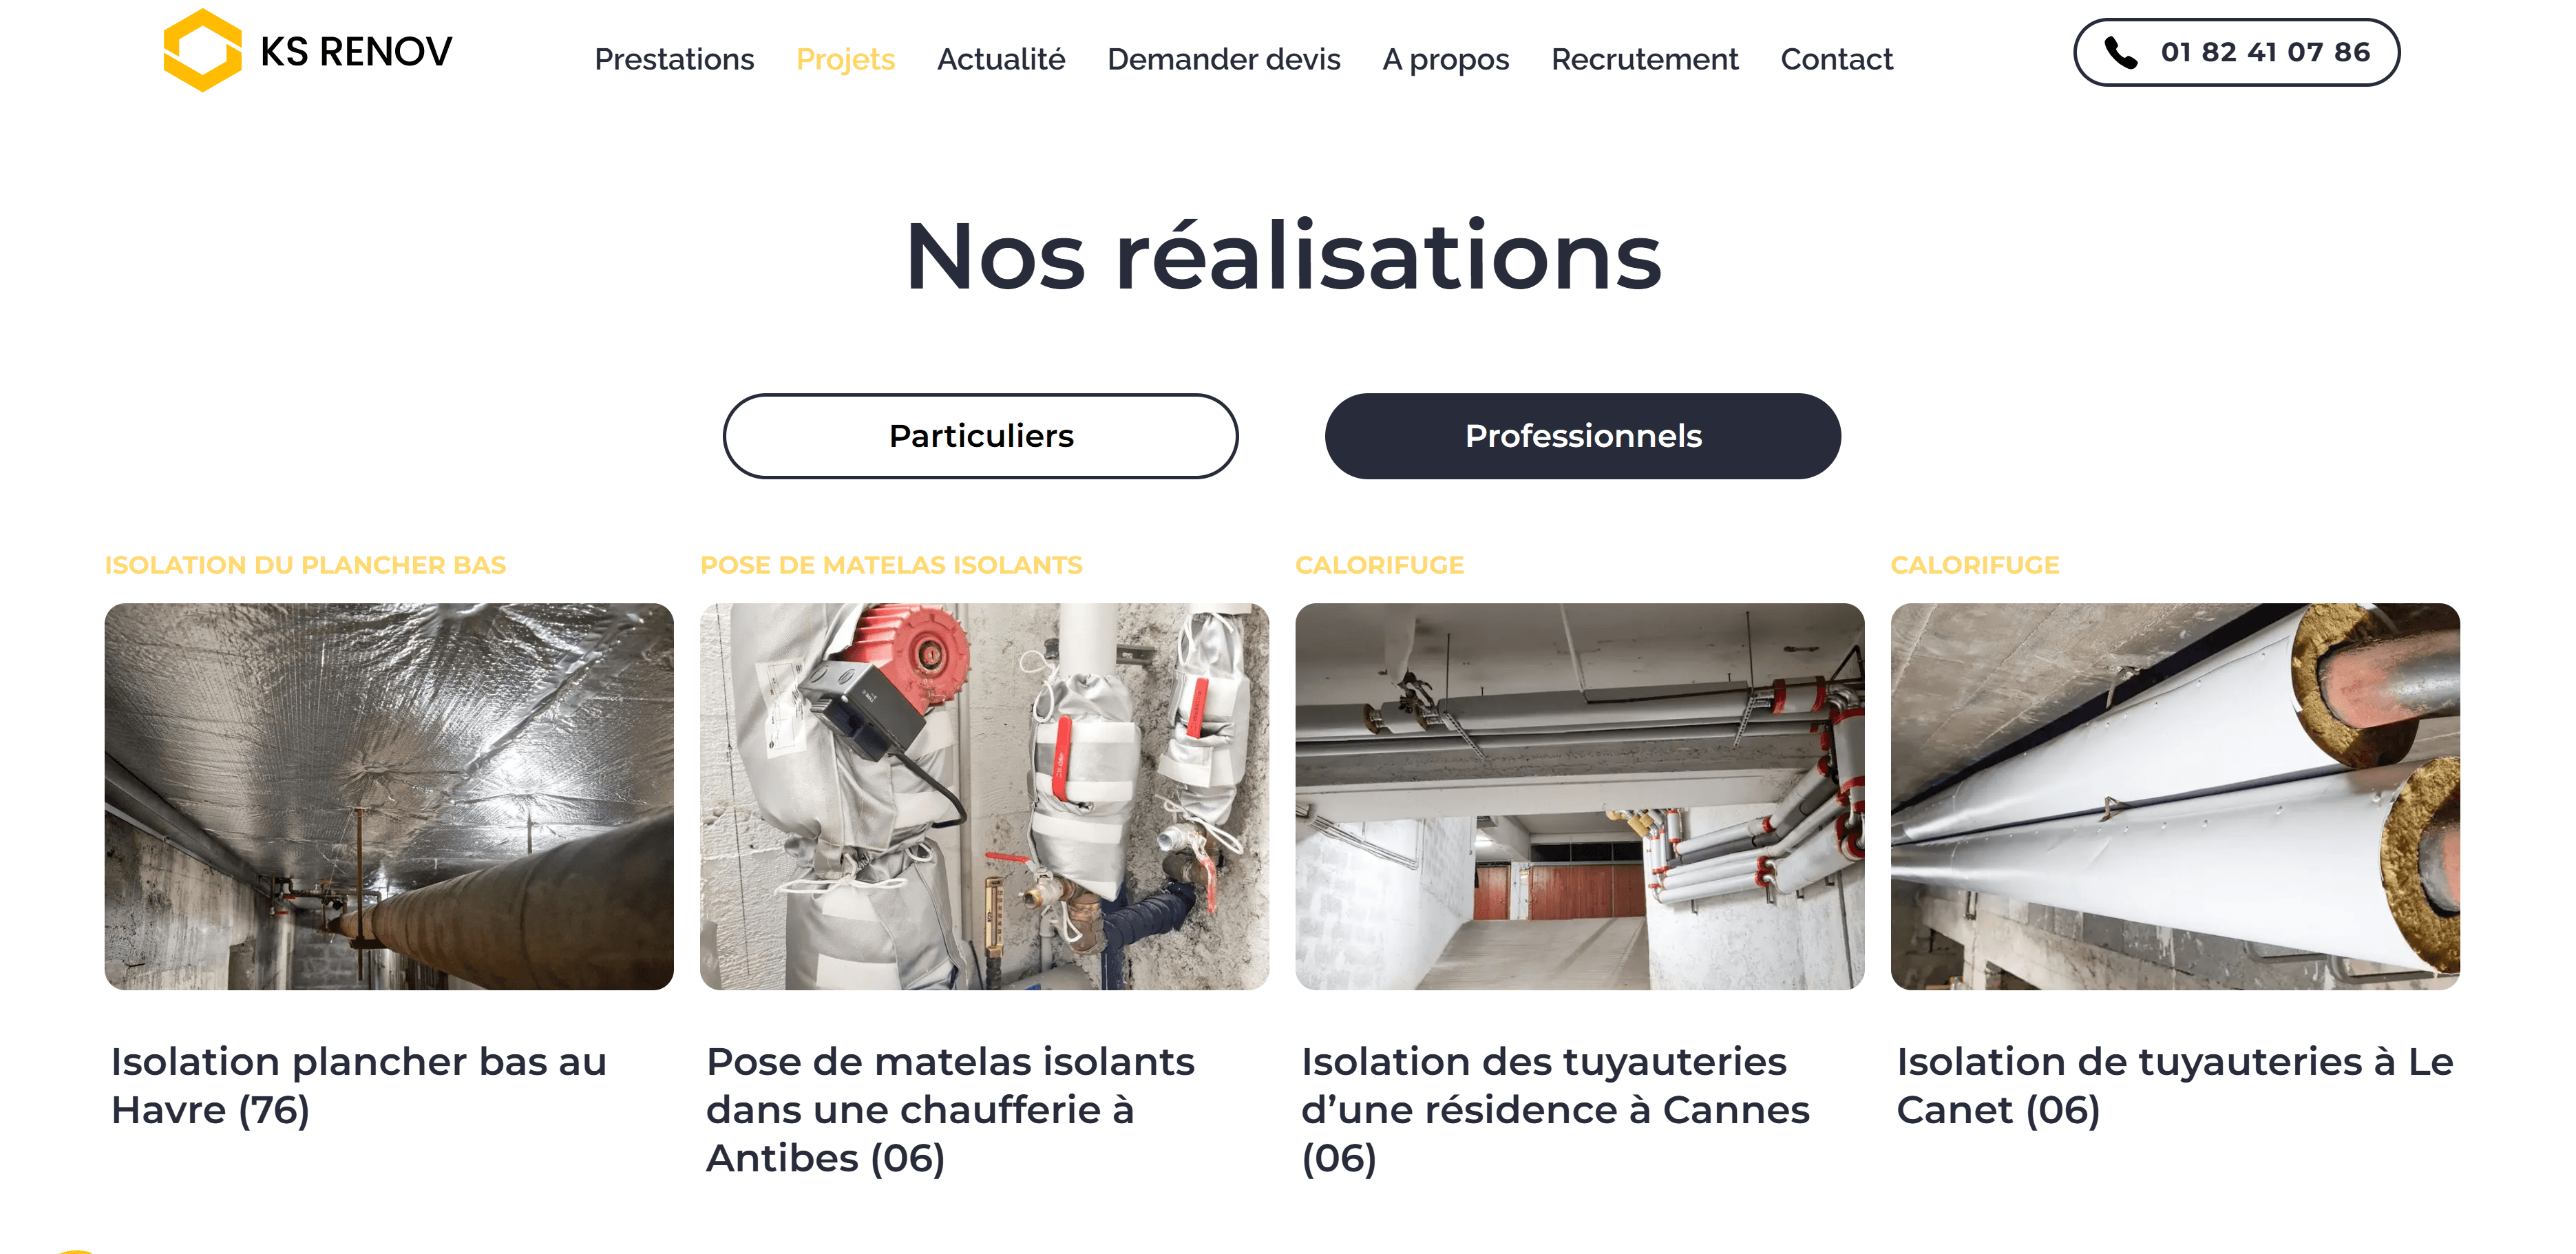Image resolution: width=2576 pixels, height=1254 pixels.
Task: Click the Isolation du plancher bas category label
Action: click(x=305, y=565)
